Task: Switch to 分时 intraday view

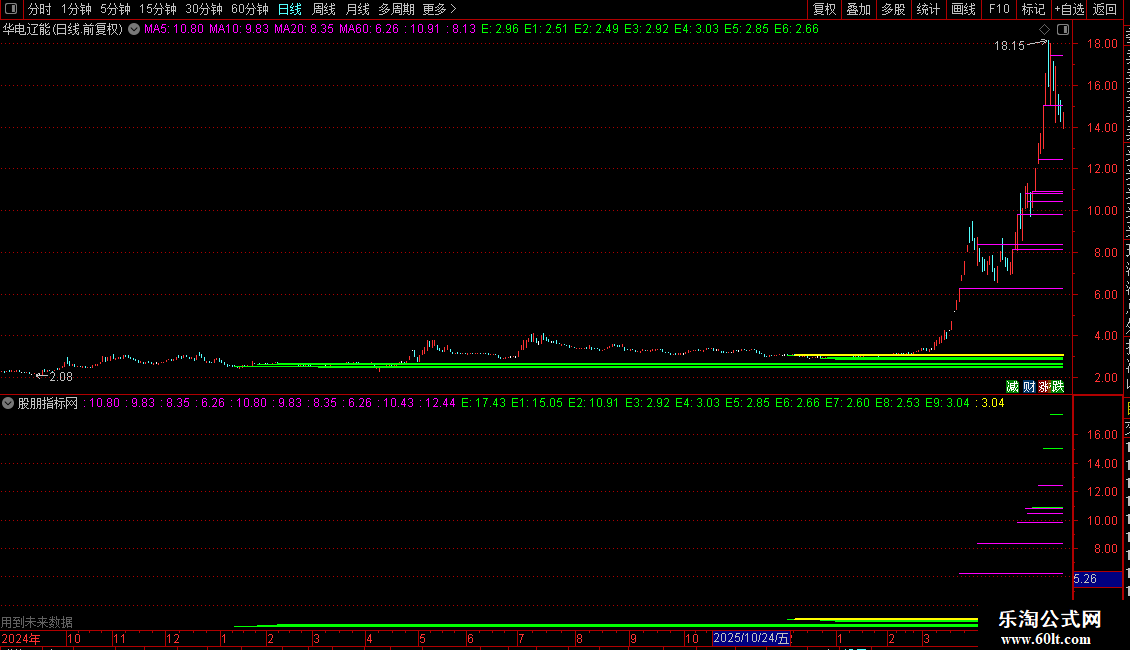Action: click(x=40, y=9)
